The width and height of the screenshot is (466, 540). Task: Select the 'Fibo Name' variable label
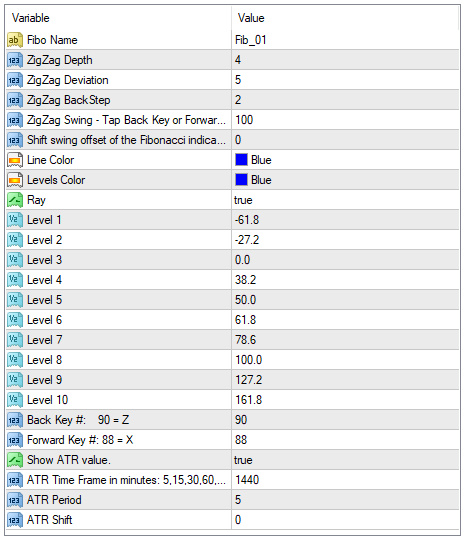click(x=52, y=40)
